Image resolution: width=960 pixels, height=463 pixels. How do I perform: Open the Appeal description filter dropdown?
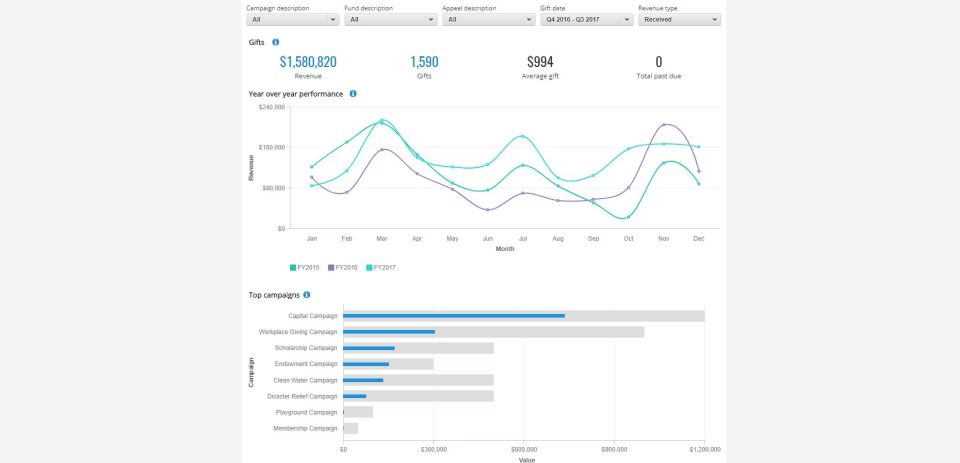489,19
